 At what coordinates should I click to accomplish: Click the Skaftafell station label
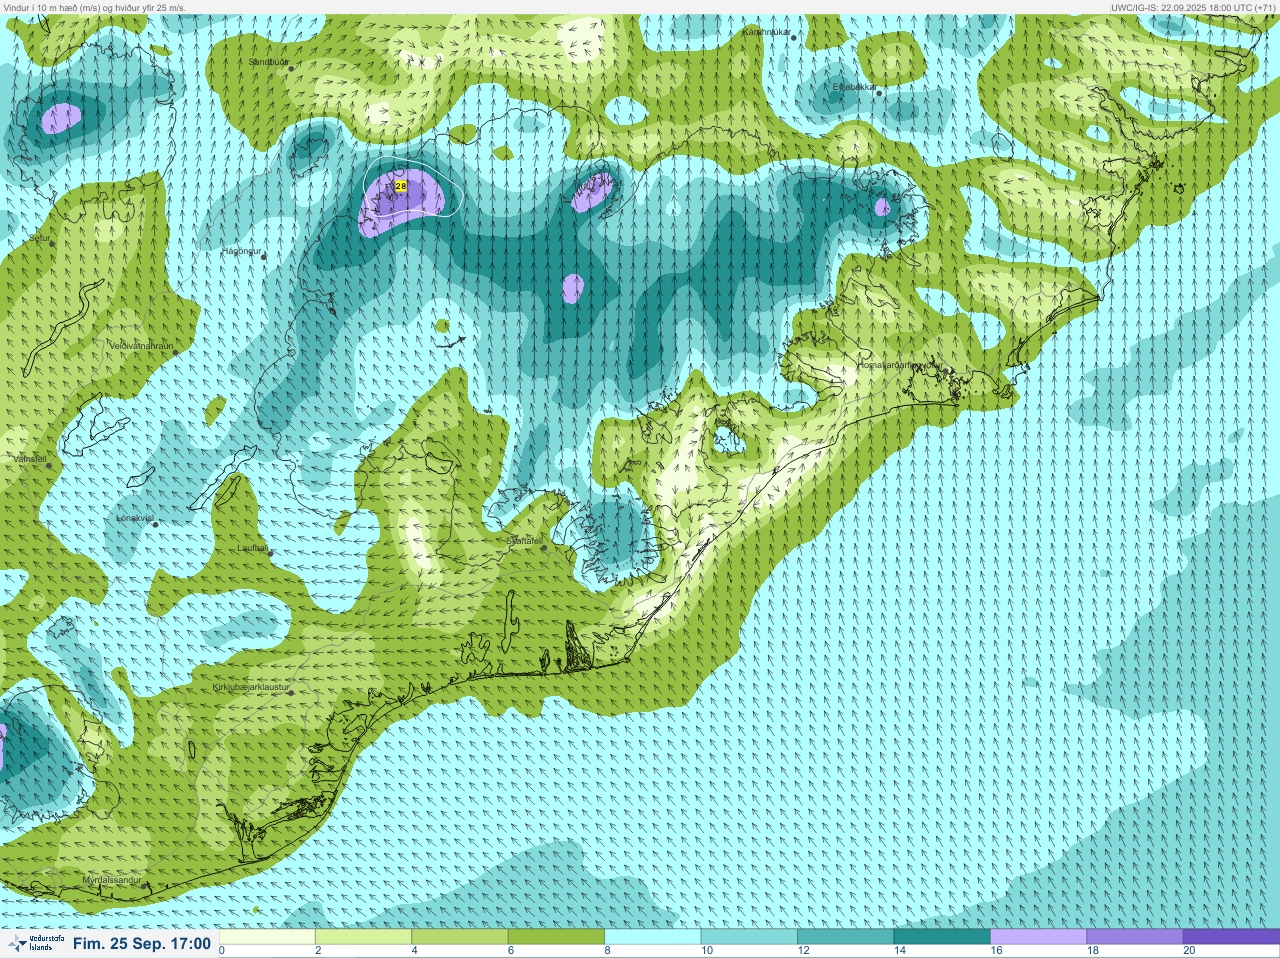[x=526, y=541]
